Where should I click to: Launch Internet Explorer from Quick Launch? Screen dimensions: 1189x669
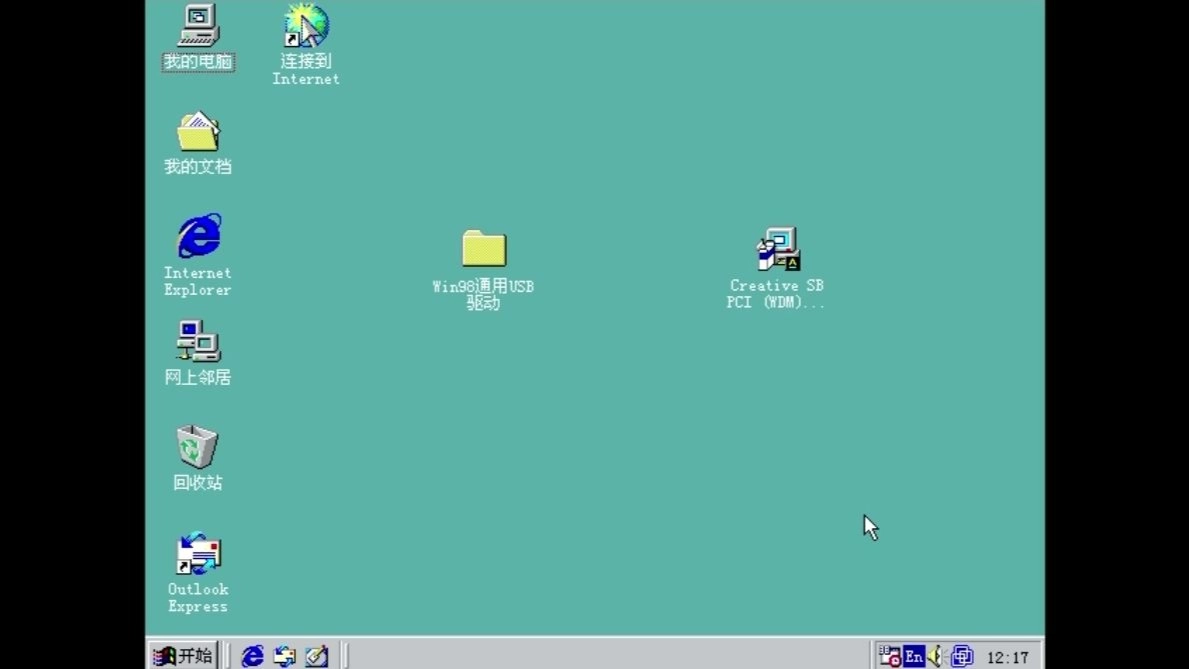253,656
